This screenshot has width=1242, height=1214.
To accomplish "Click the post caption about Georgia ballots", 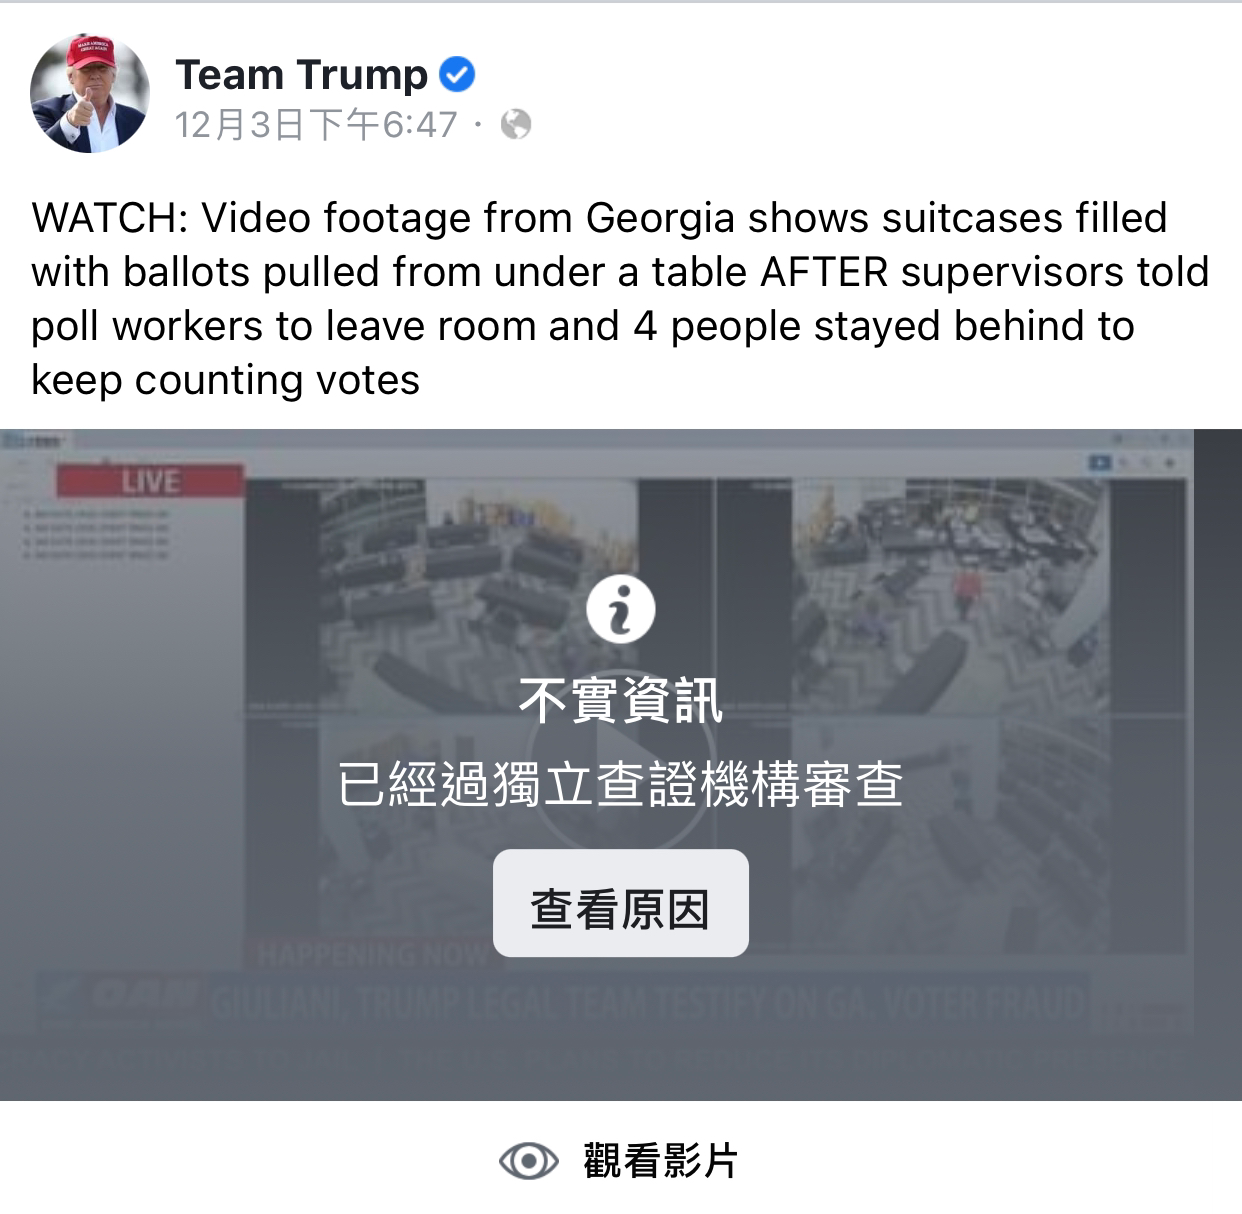I will point(620,298).
